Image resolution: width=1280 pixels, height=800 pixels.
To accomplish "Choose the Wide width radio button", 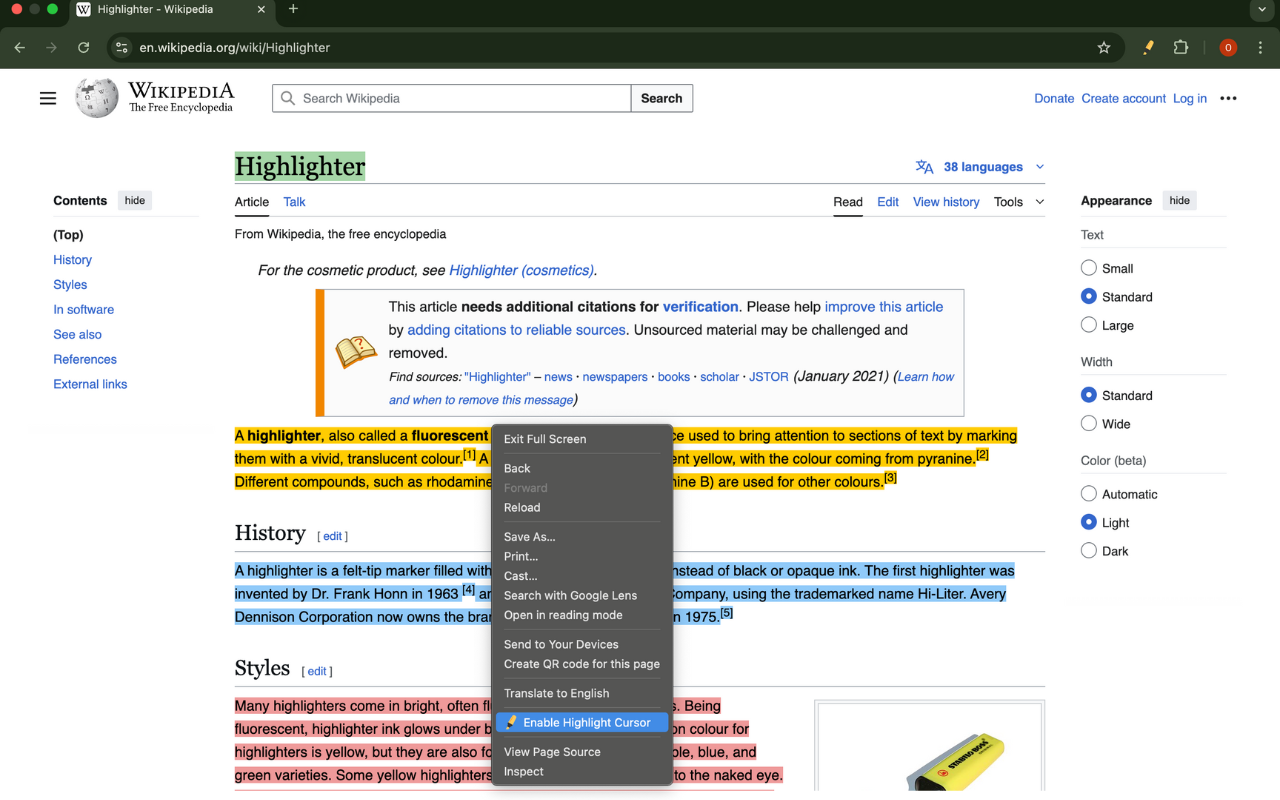I will (1089, 424).
